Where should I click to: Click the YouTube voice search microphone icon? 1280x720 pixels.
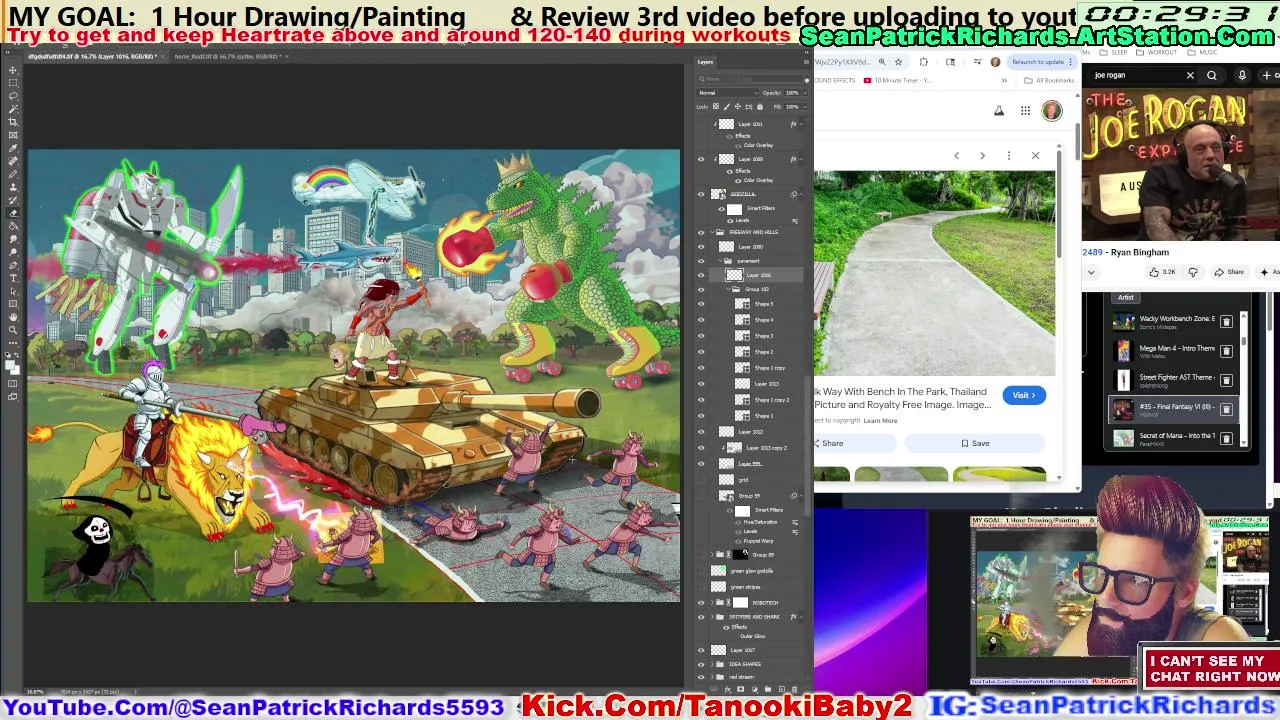point(1242,75)
